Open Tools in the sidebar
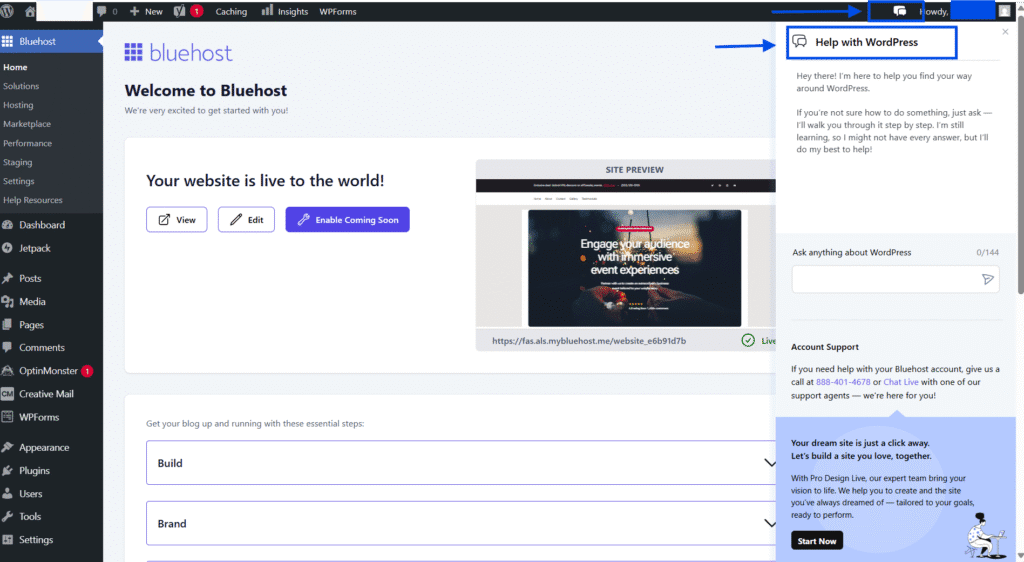Screen dimensions: 1024x562 tap(52, 516)
